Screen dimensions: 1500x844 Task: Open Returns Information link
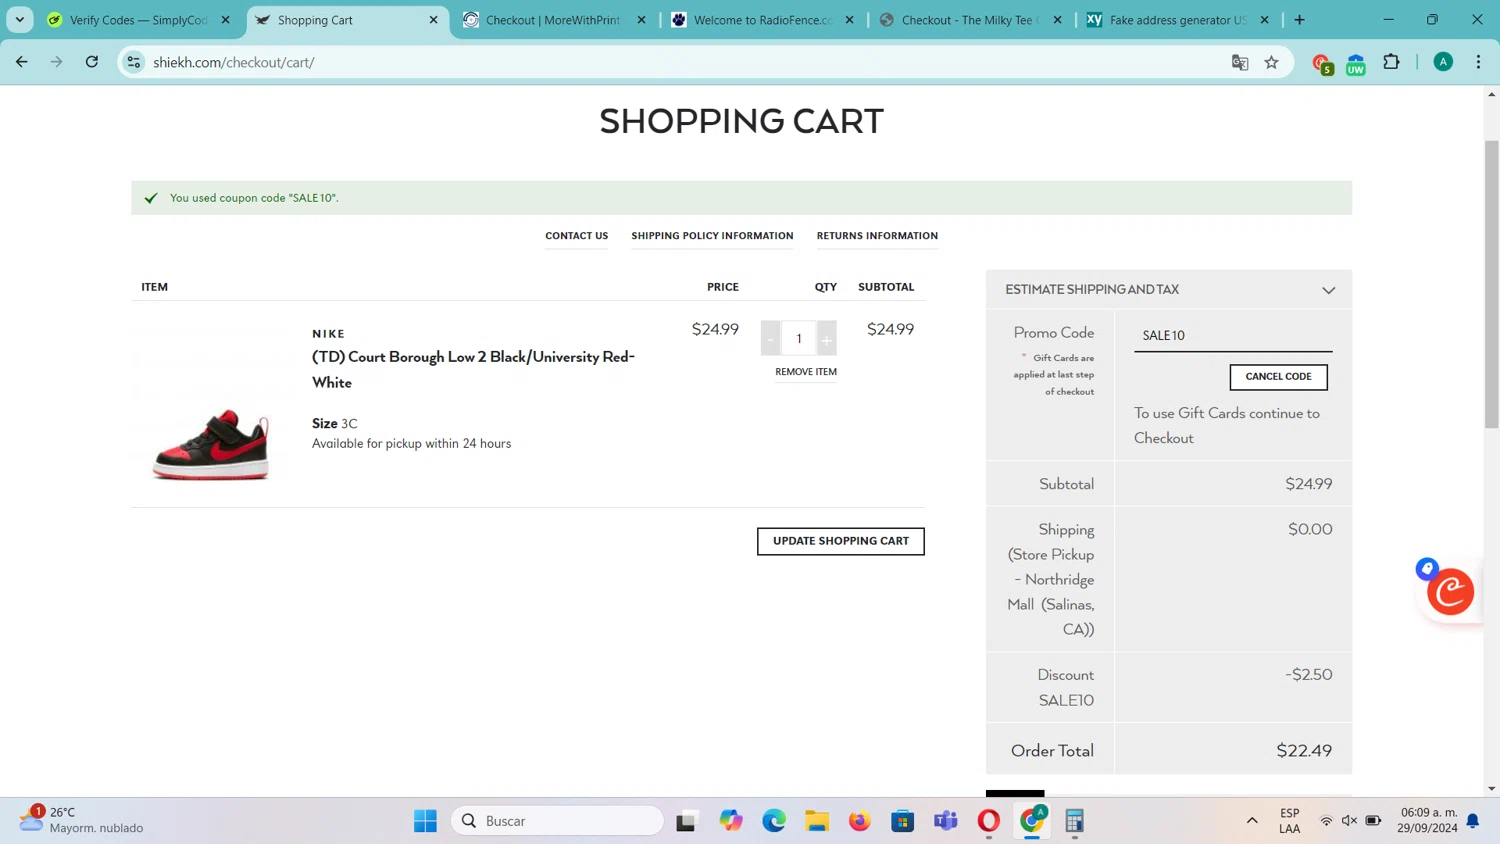point(877,236)
